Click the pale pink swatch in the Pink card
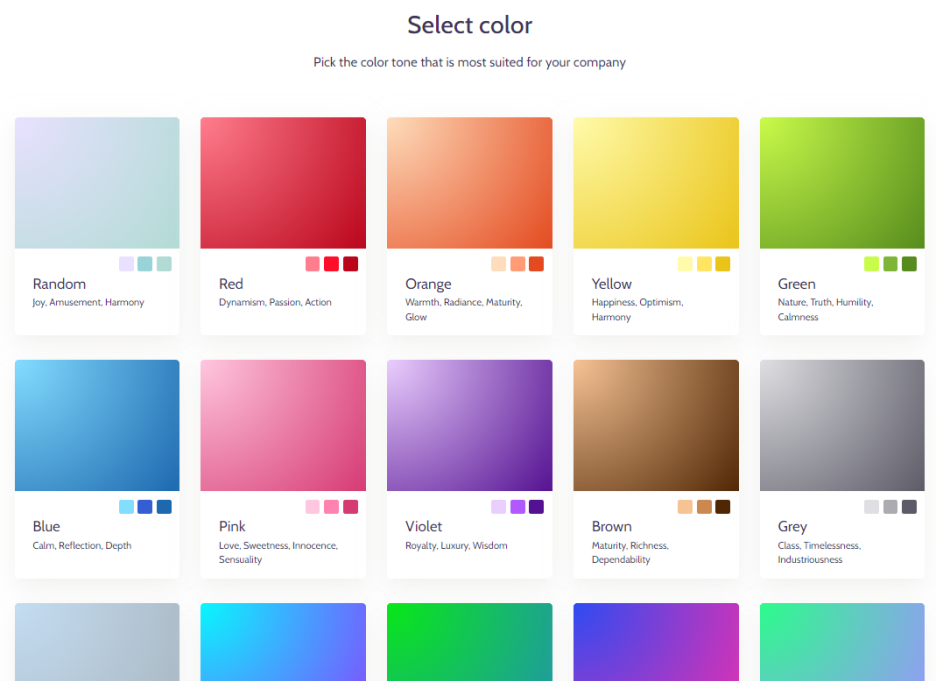 (x=312, y=507)
